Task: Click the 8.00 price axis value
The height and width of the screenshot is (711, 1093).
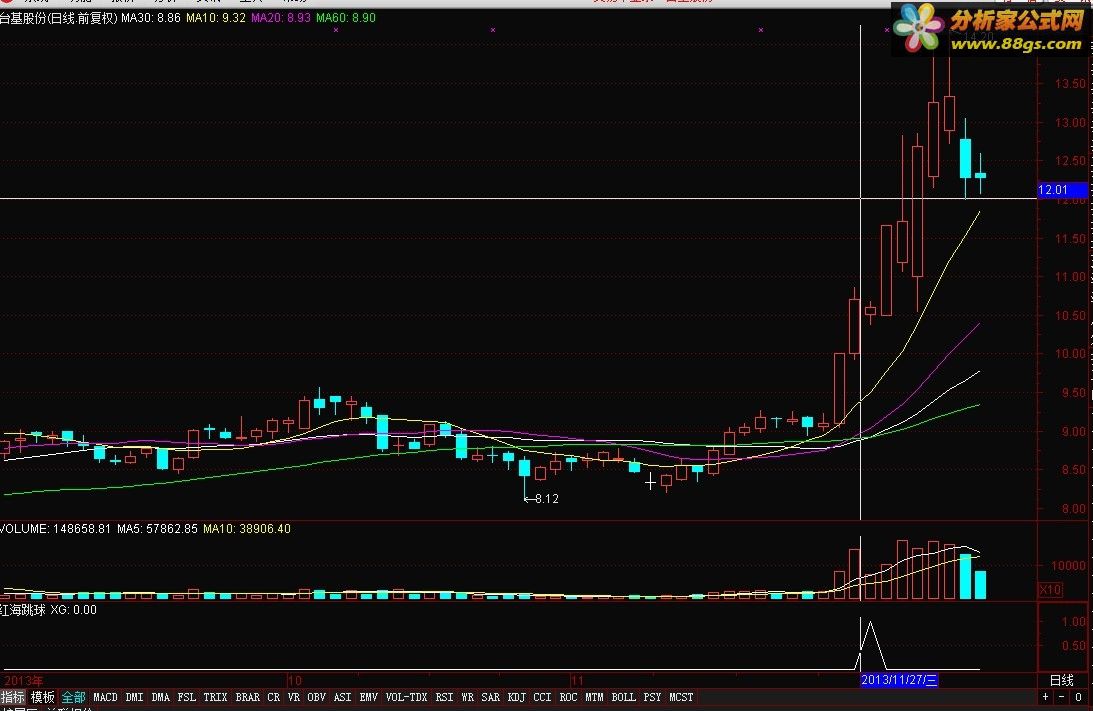Action: click(x=1073, y=509)
